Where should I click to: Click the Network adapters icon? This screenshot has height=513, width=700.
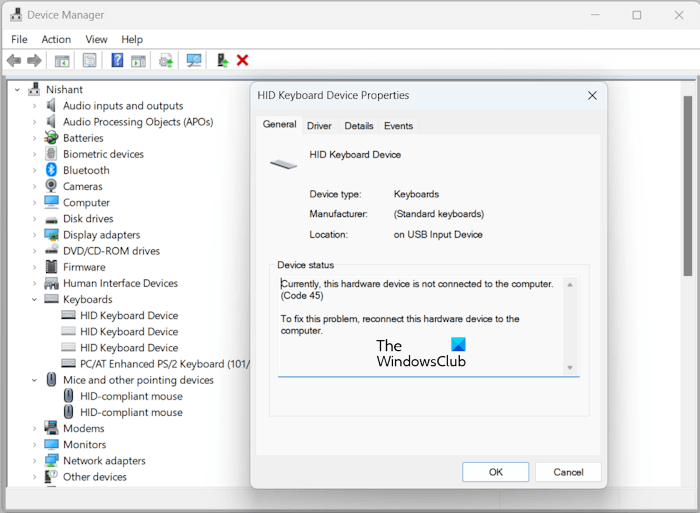(51, 460)
